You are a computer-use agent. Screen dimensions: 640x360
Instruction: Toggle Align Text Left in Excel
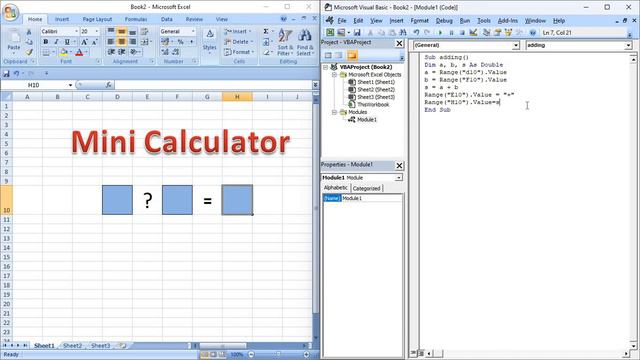111,42
